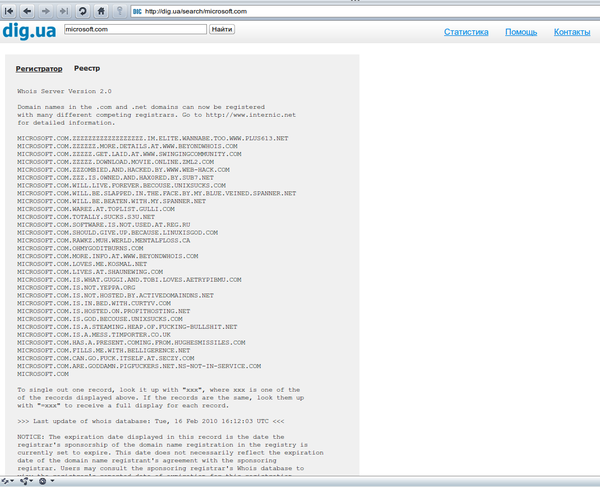Click the http://www.internic.net text
Image resolution: width=600 pixels, height=487 pixels.
click(x=251, y=115)
